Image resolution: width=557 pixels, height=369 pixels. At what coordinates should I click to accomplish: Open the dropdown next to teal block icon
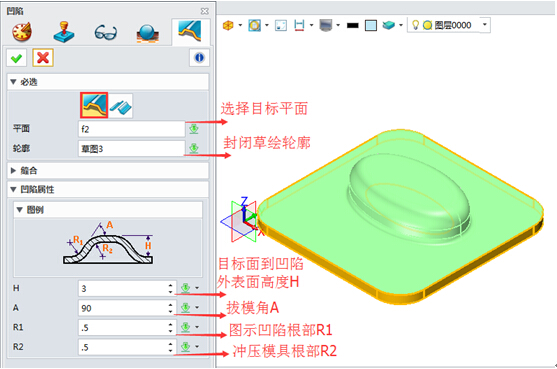tap(401, 25)
